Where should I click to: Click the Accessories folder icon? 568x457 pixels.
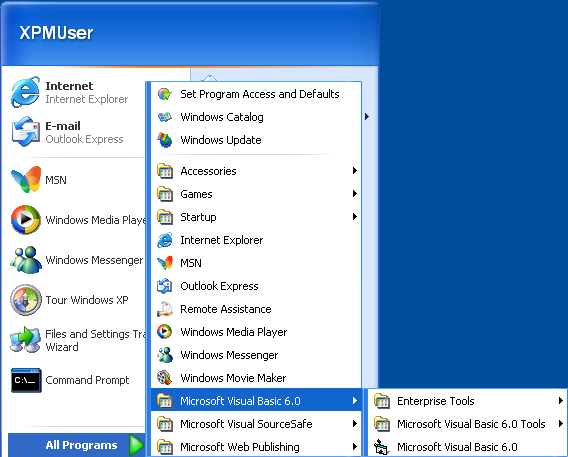tap(165, 171)
